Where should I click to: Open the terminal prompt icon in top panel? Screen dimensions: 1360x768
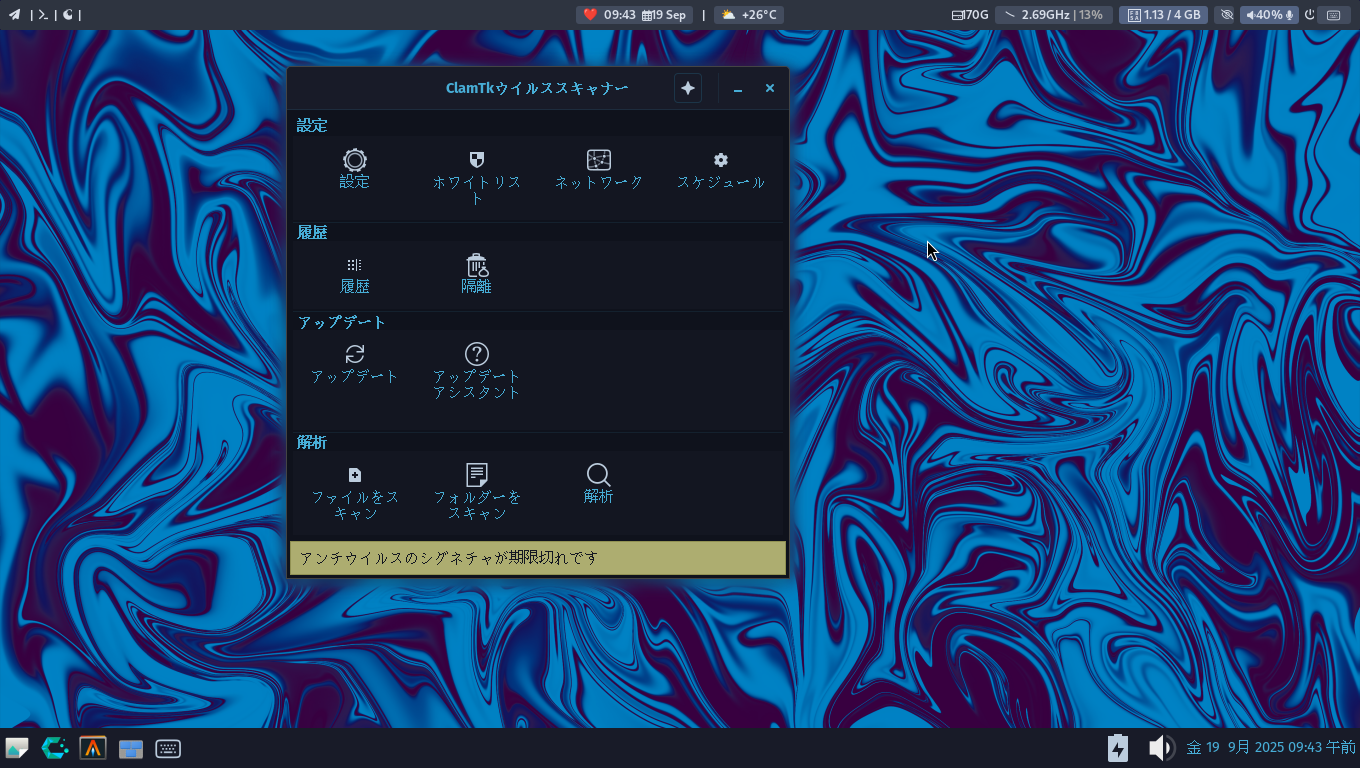(43, 15)
